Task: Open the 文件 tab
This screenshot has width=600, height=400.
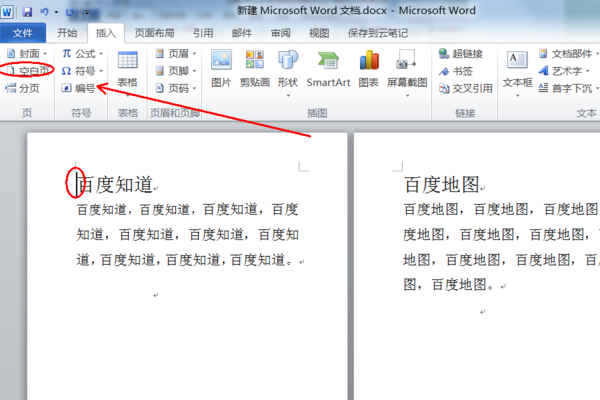Action: pos(23,33)
